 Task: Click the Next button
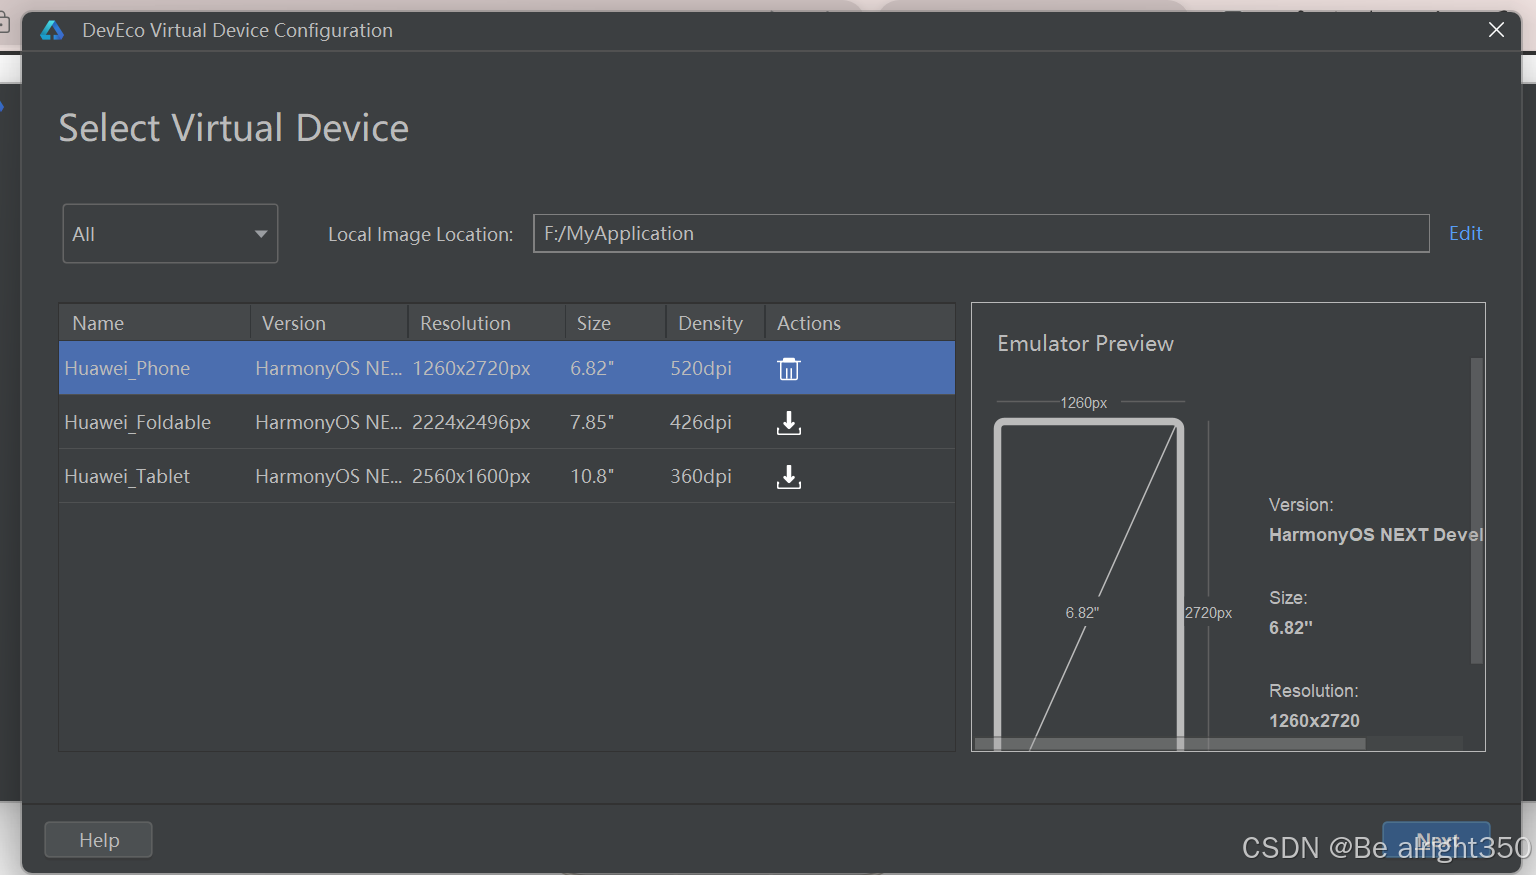pos(1436,841)
